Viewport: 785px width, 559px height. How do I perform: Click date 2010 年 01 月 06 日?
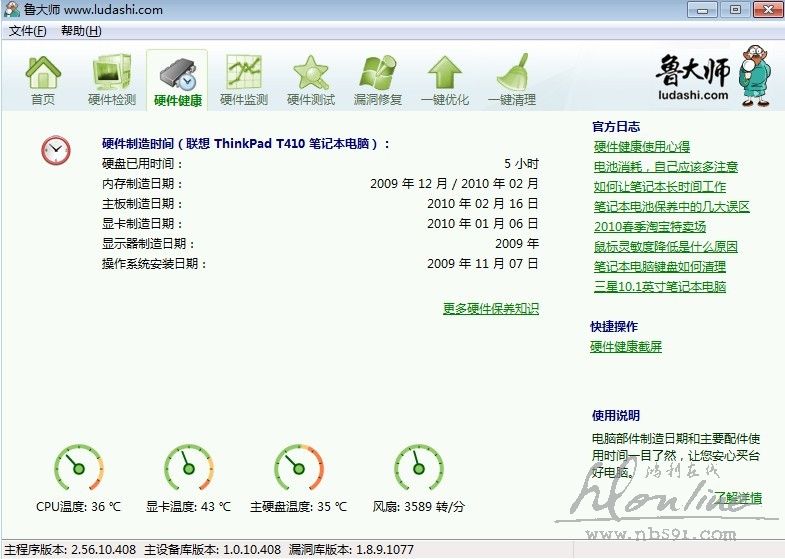[483, 224]
